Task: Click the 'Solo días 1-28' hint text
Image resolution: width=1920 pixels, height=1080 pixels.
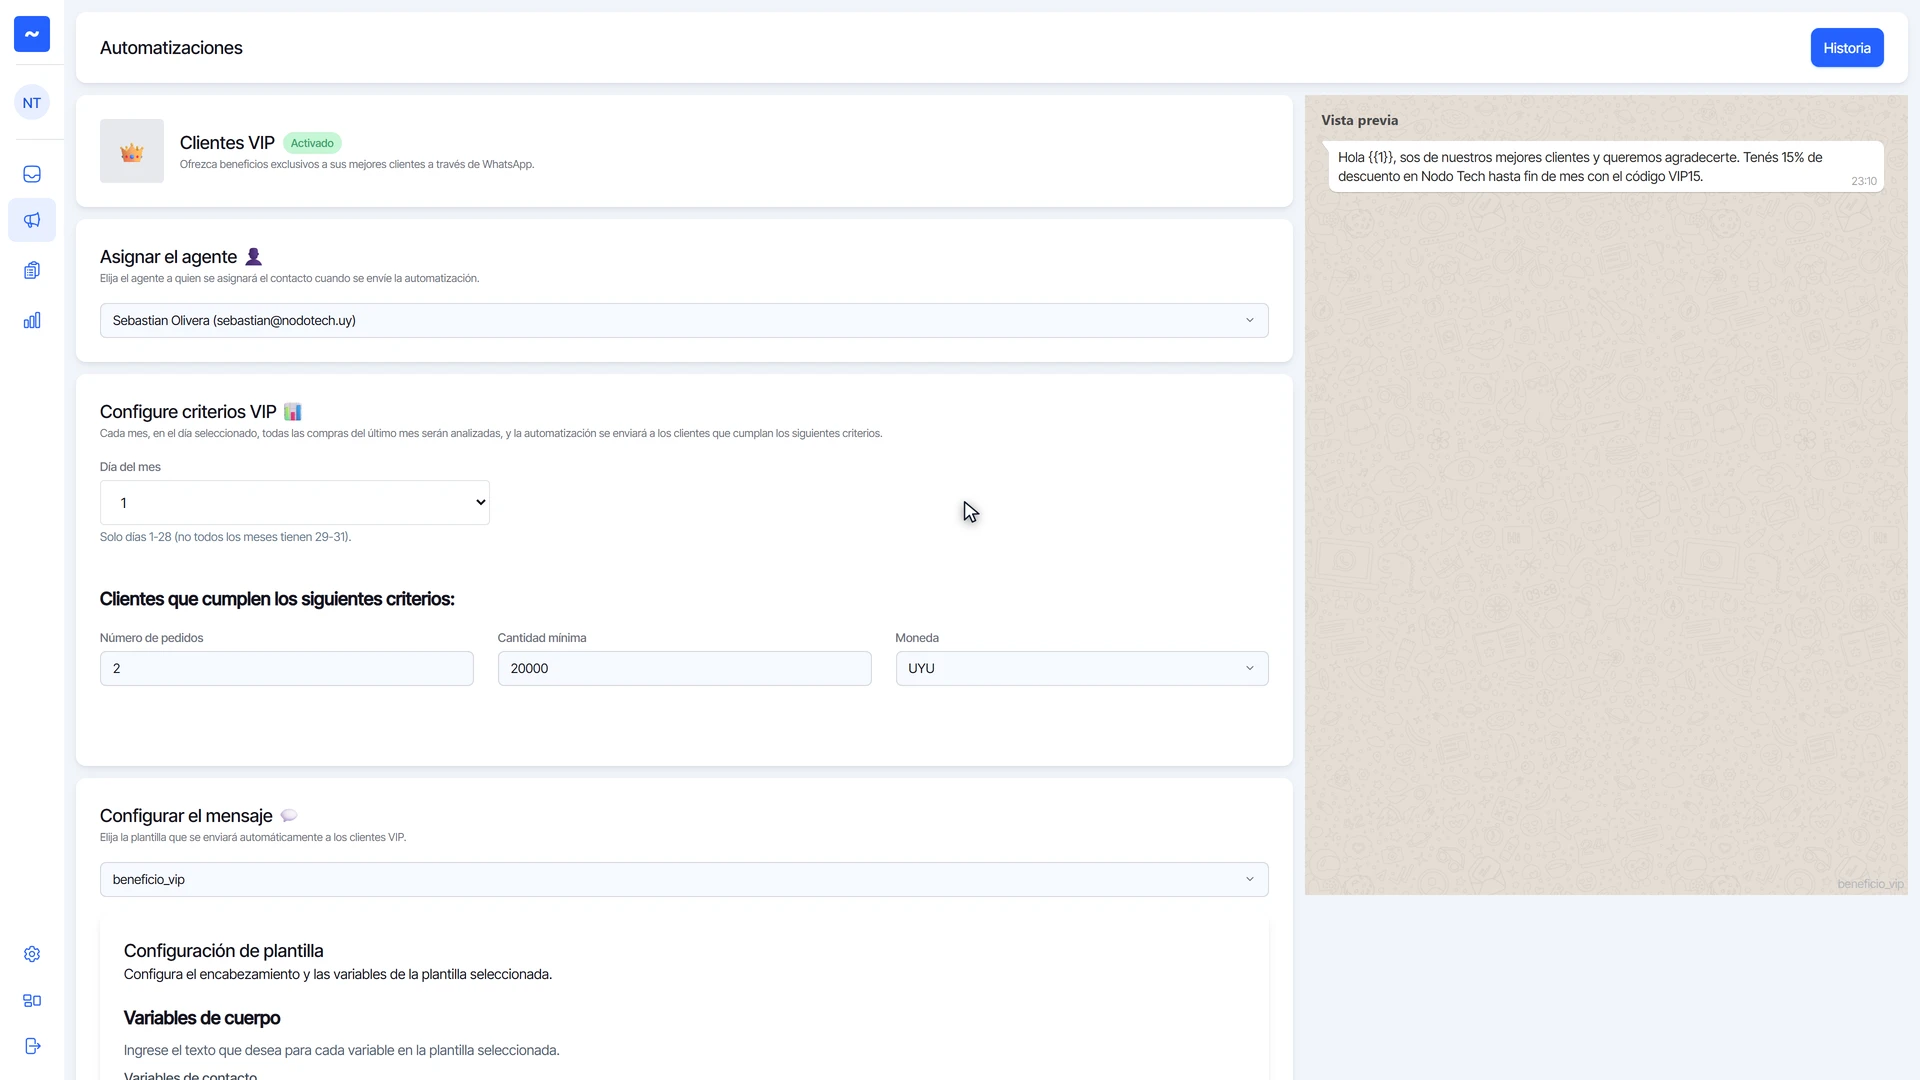Action: click(x=226, y=537)
